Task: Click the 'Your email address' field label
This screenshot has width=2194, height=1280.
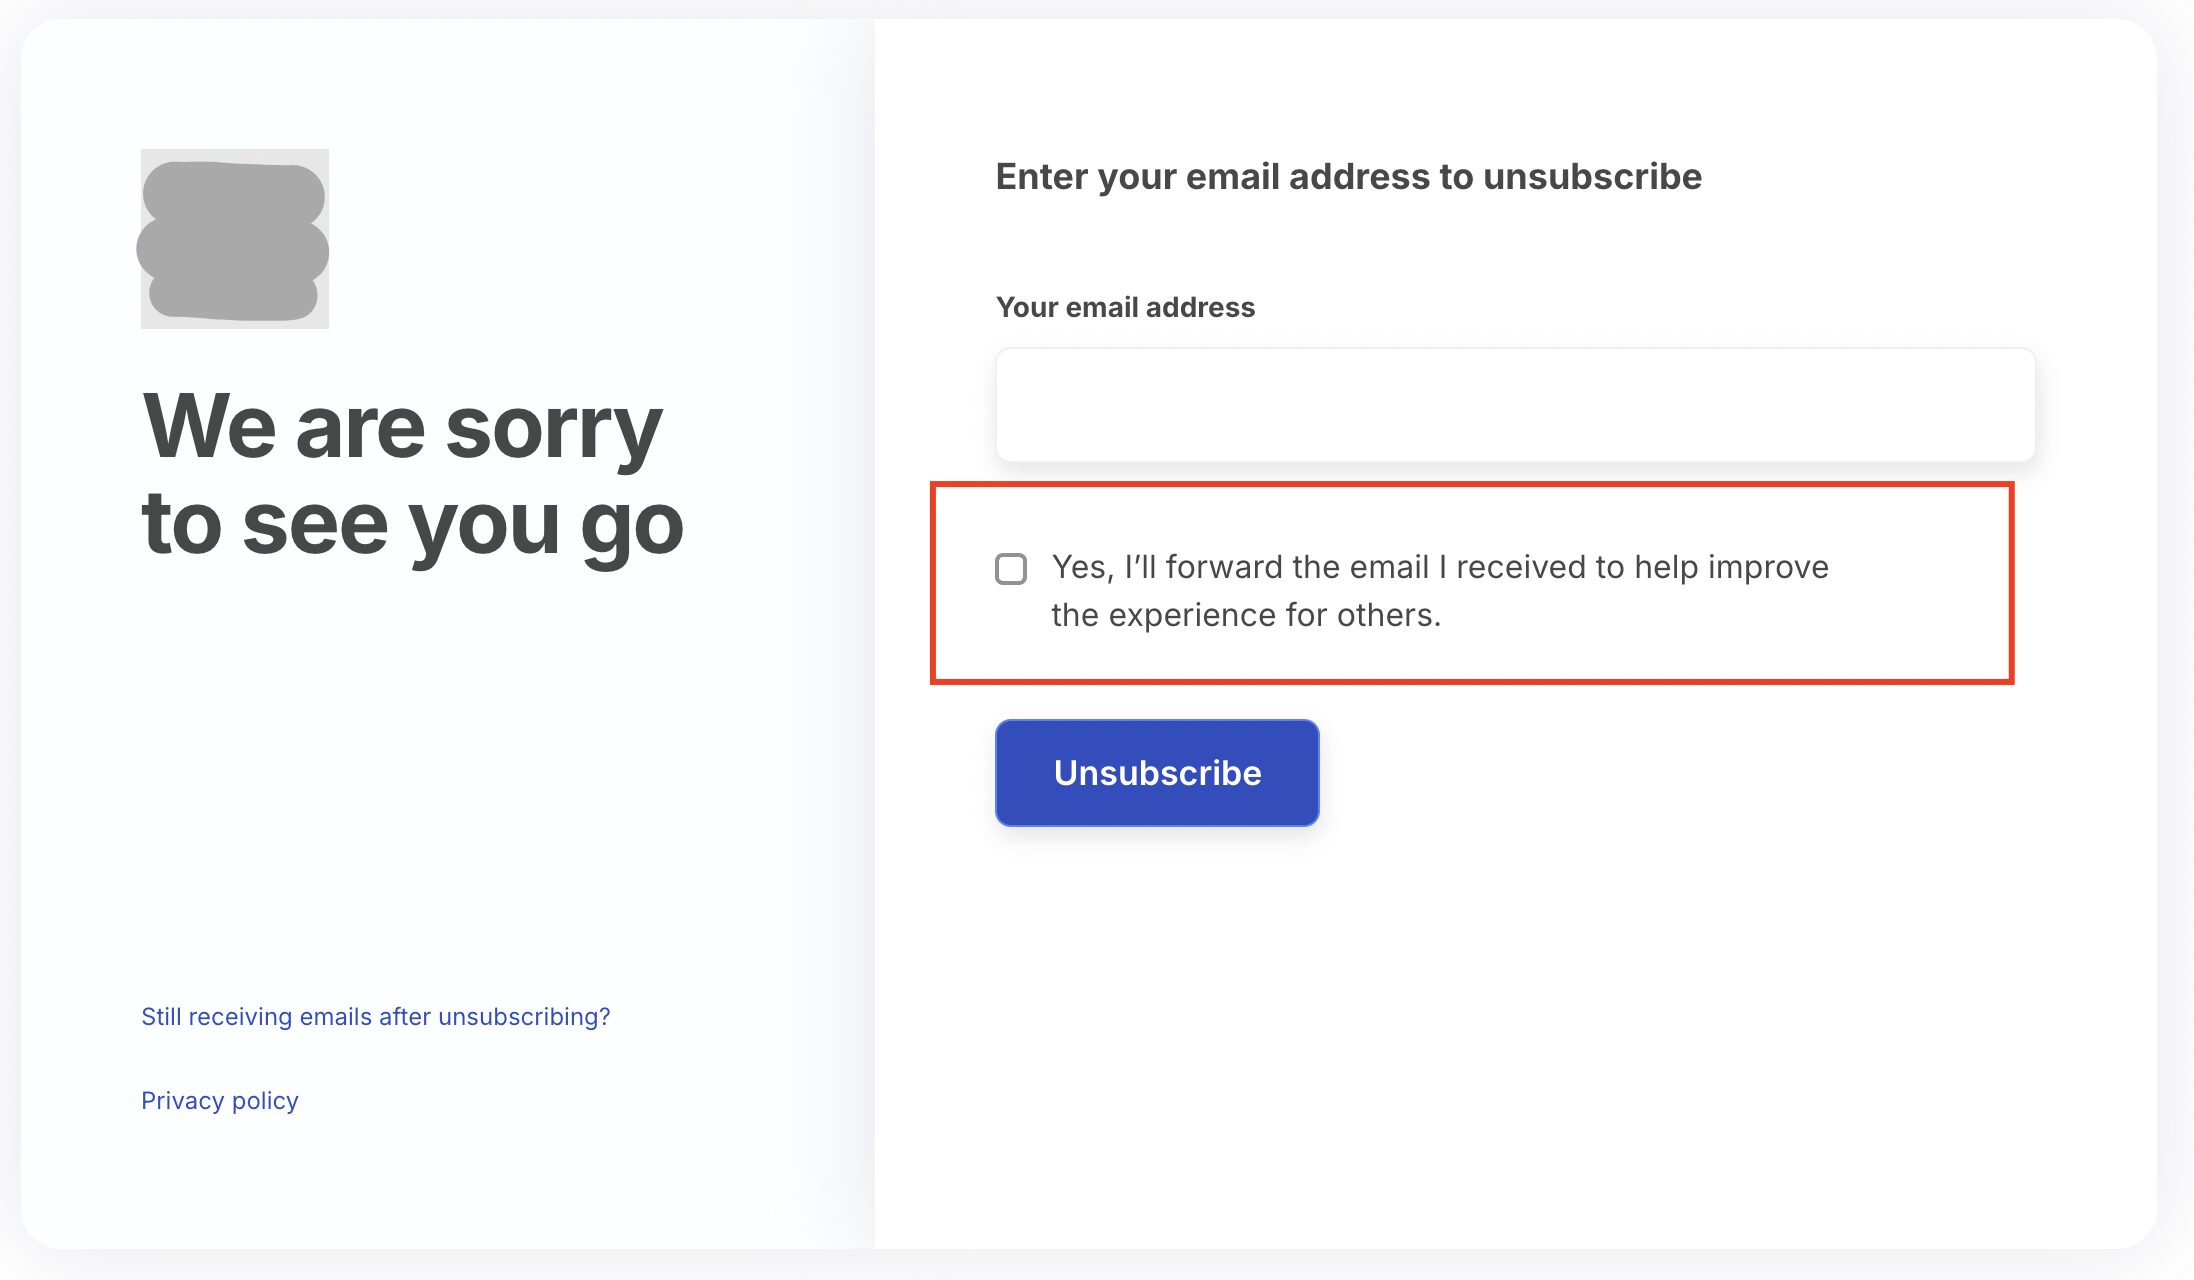Action: tap(1125, 307)
